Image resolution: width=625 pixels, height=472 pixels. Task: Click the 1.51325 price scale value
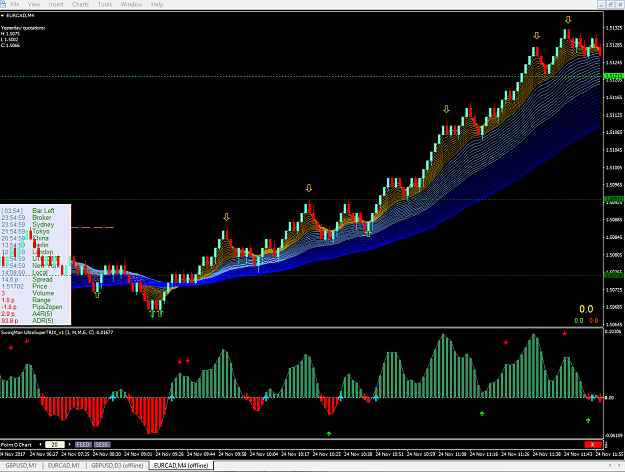(613, 28)
